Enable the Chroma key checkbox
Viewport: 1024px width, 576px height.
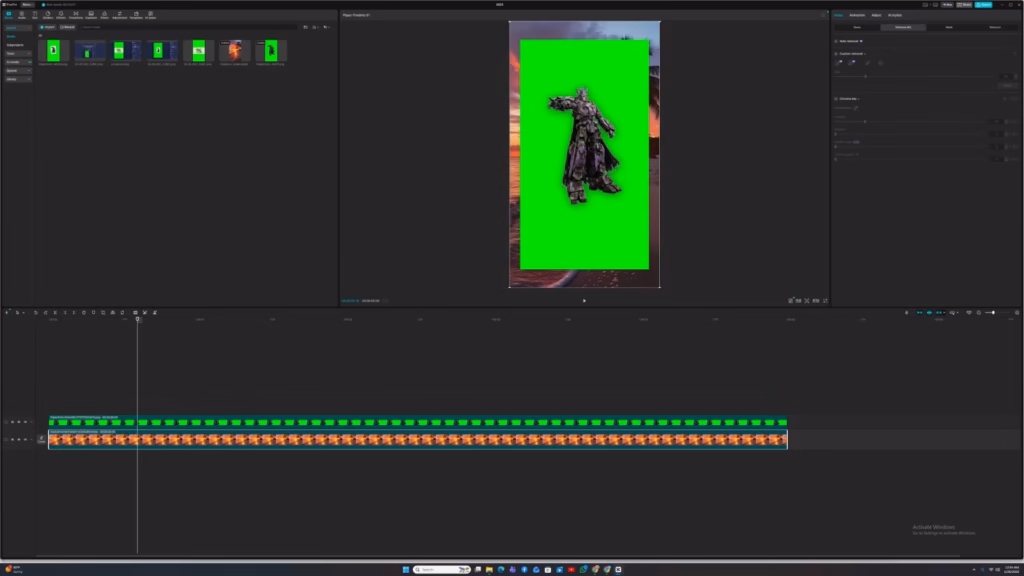pyautogui.click(x=836, y=99)
